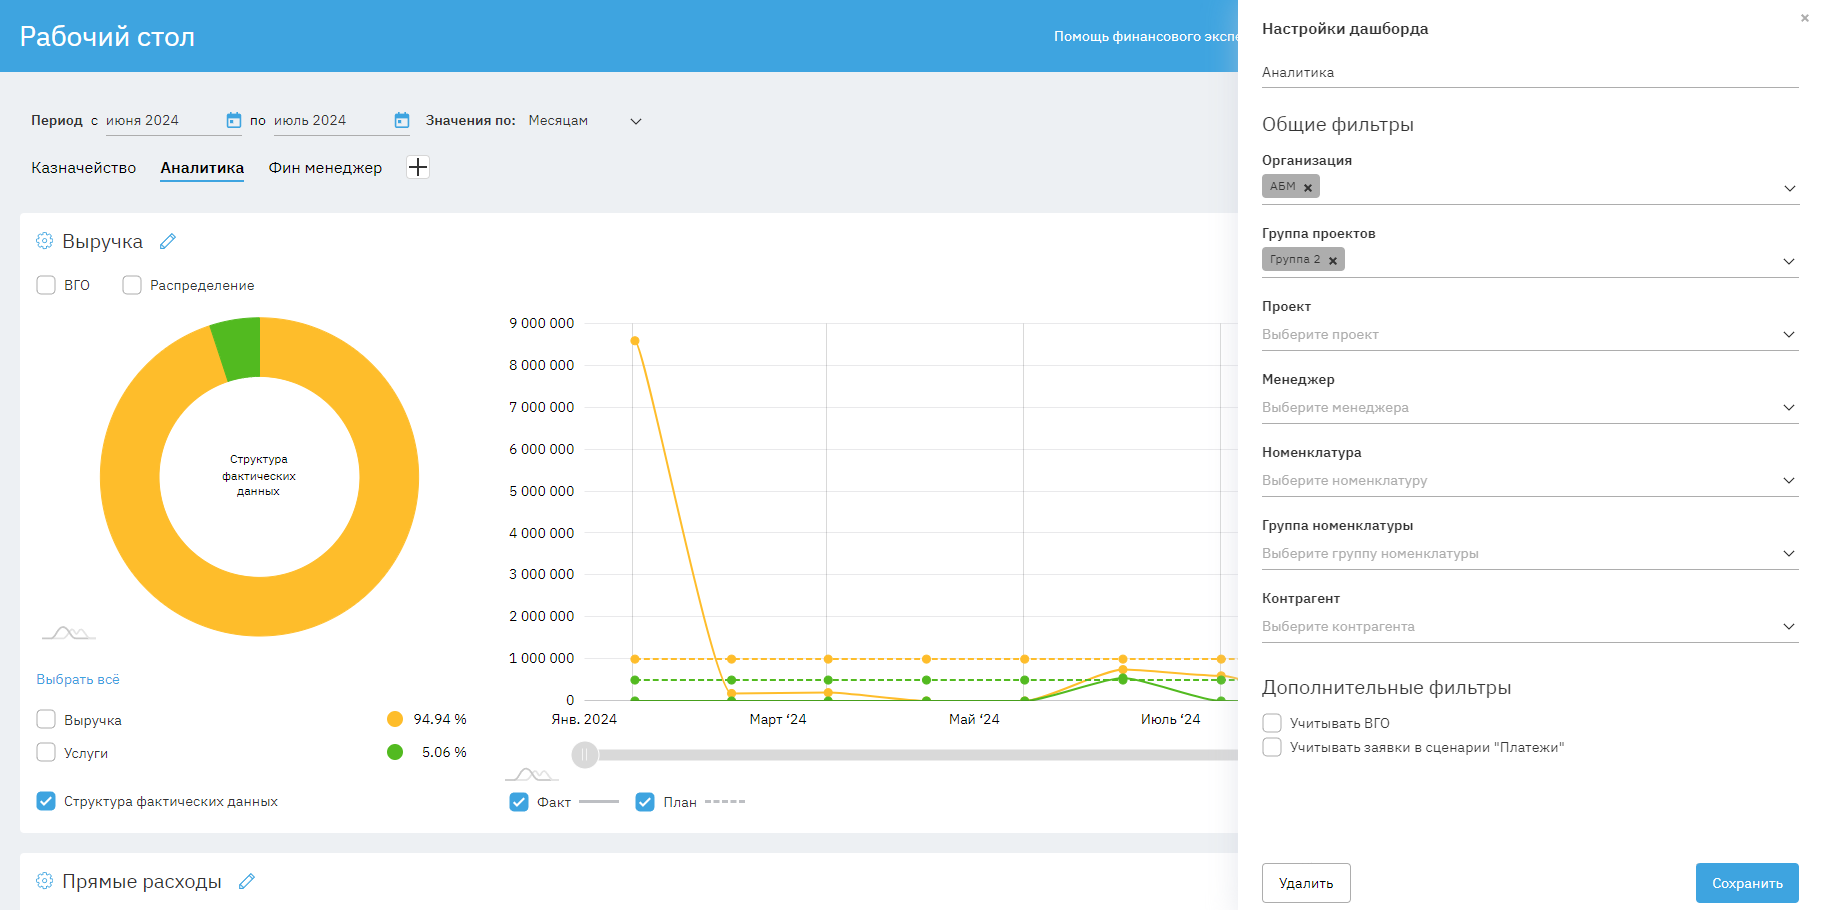The height and width of the screenshot is (910, 1822).
Task: Open settings gear next to Выручка
Action: (x=44, y=241)
